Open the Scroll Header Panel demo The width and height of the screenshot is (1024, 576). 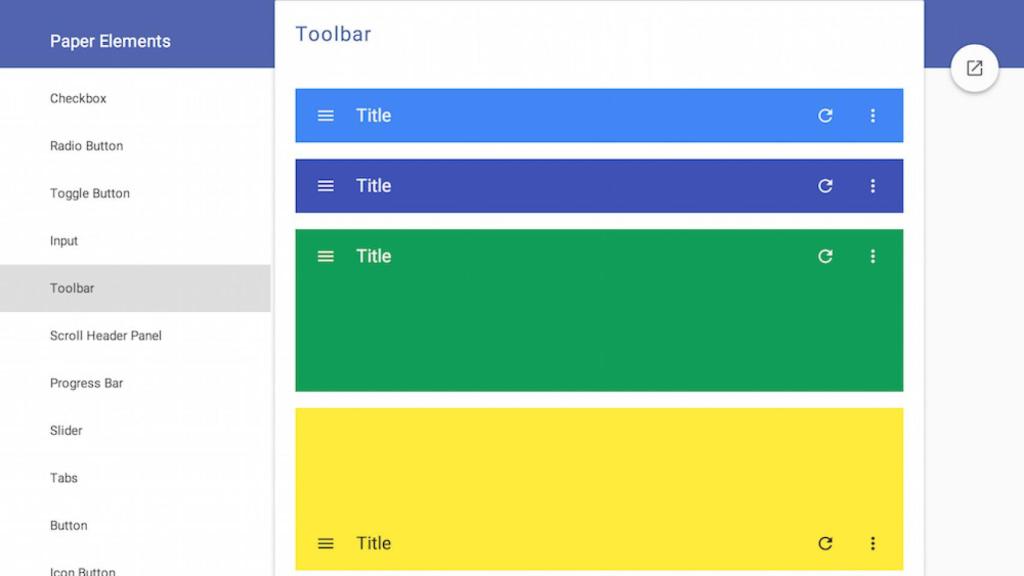(x=106, y=336)
